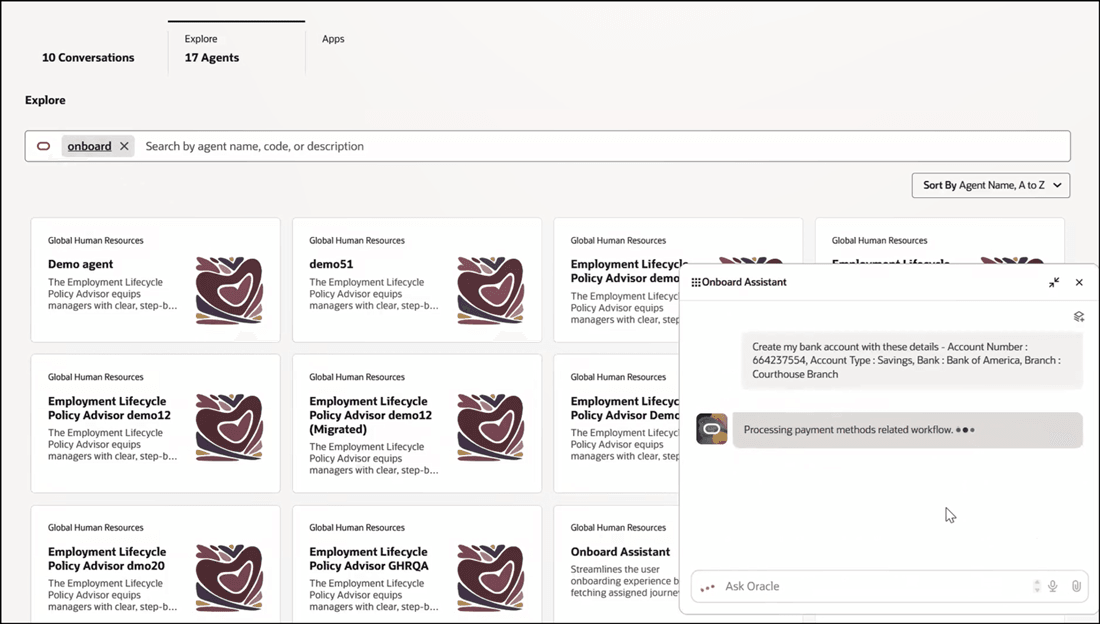Screen dimensions: 1100x624
Task: Open Employment Lifecycle Policy Advisor demo12 title
Action: coord(109,408)
